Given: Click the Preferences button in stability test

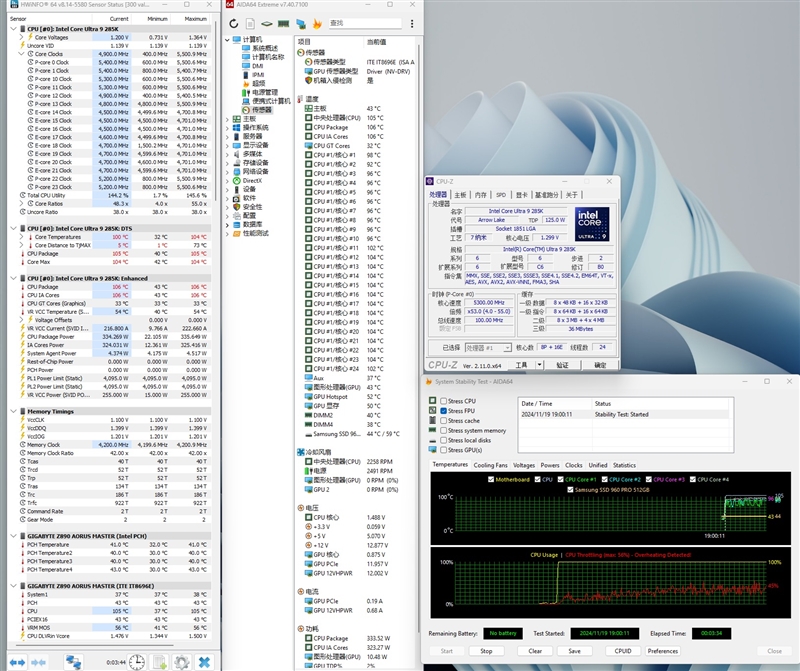Looking at the screenshot, I should click(x=662, y=649).
